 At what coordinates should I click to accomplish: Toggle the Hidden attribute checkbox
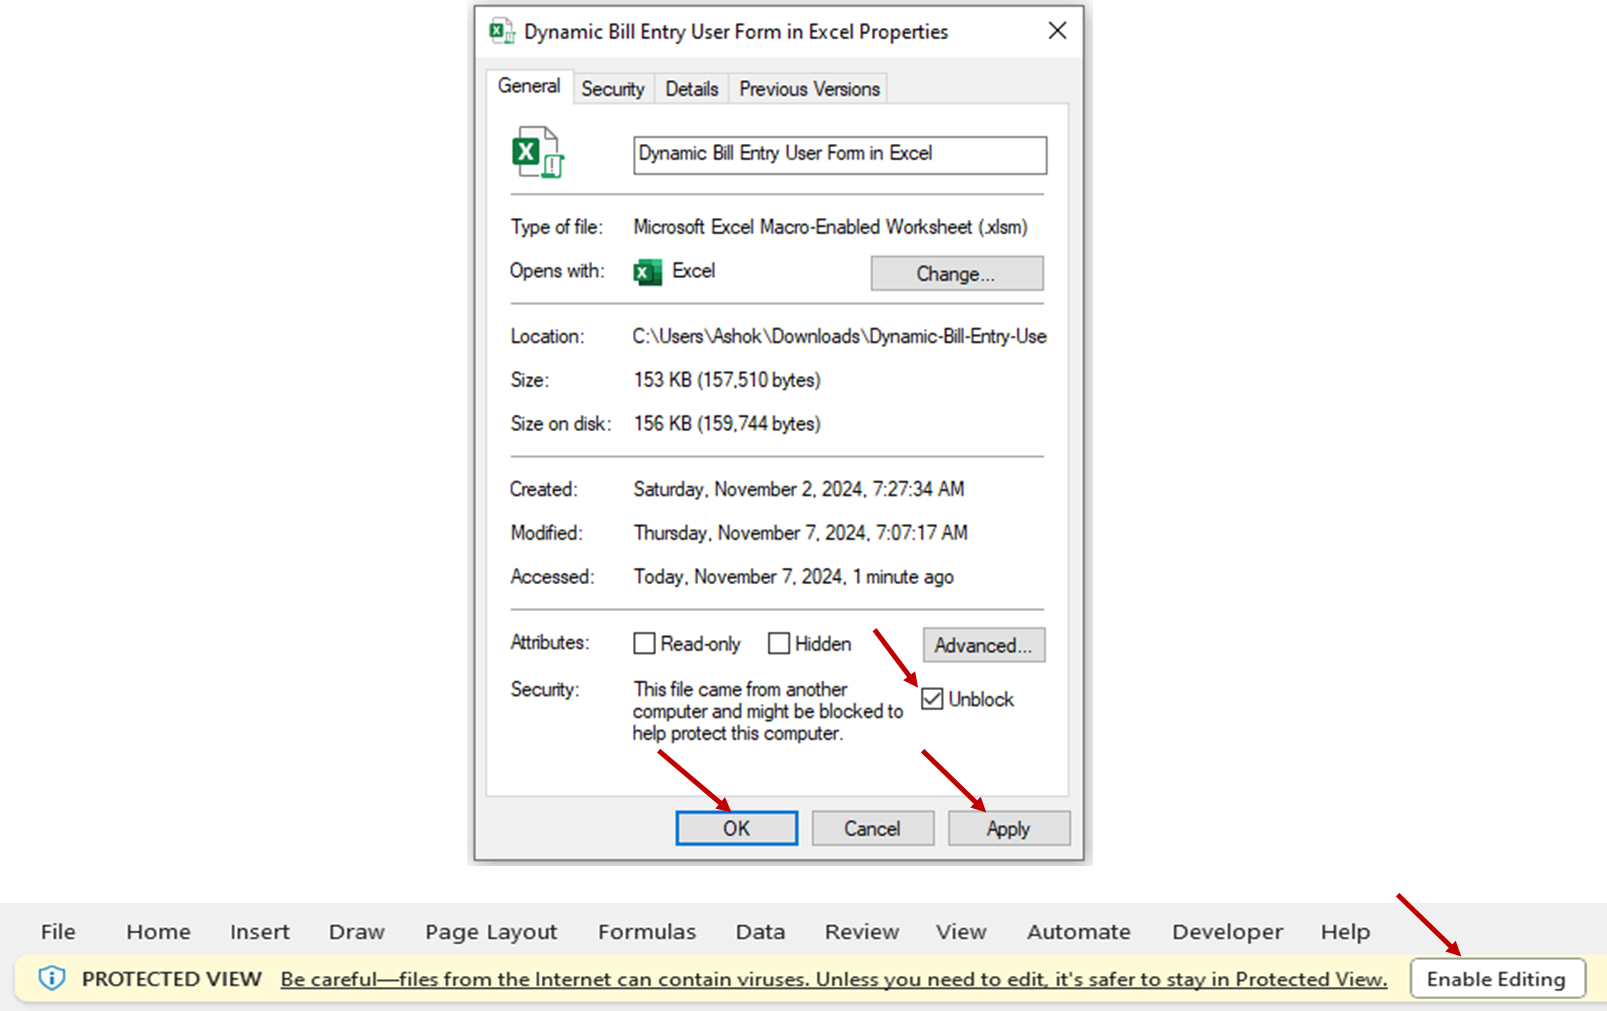coord(778,643)
